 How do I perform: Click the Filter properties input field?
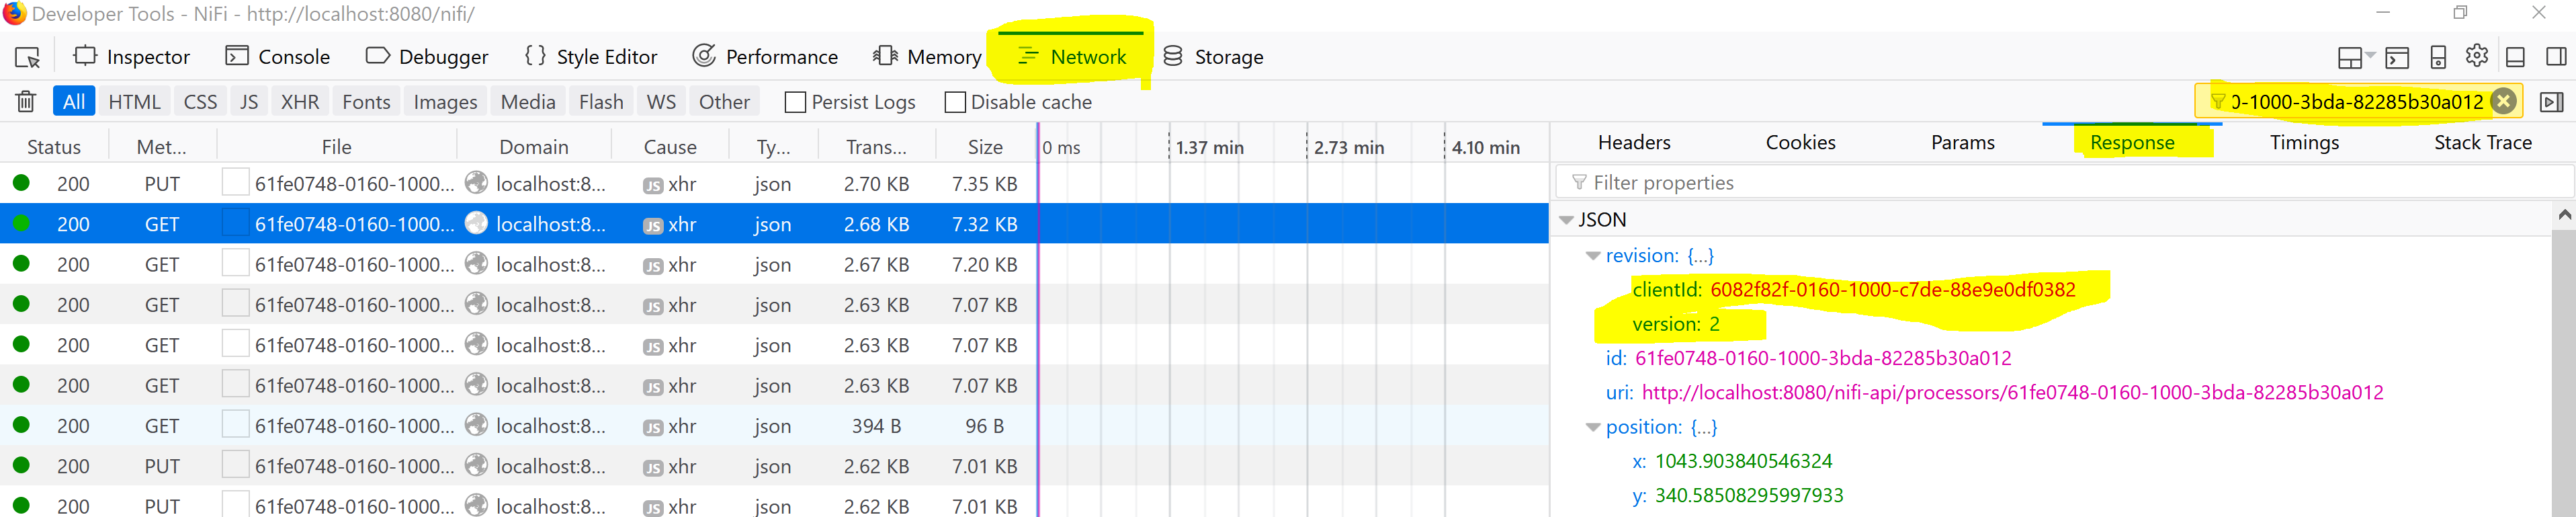(x=1700, y=182)
